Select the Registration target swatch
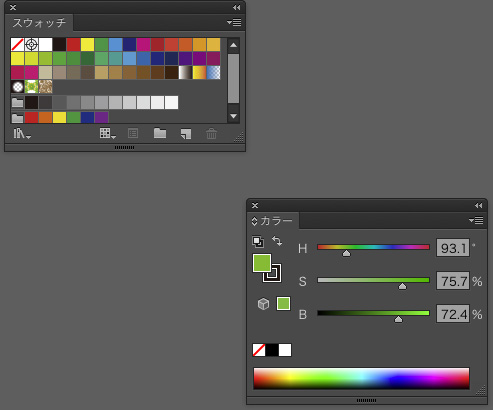The image size is (493, 410). coord(31,44)
